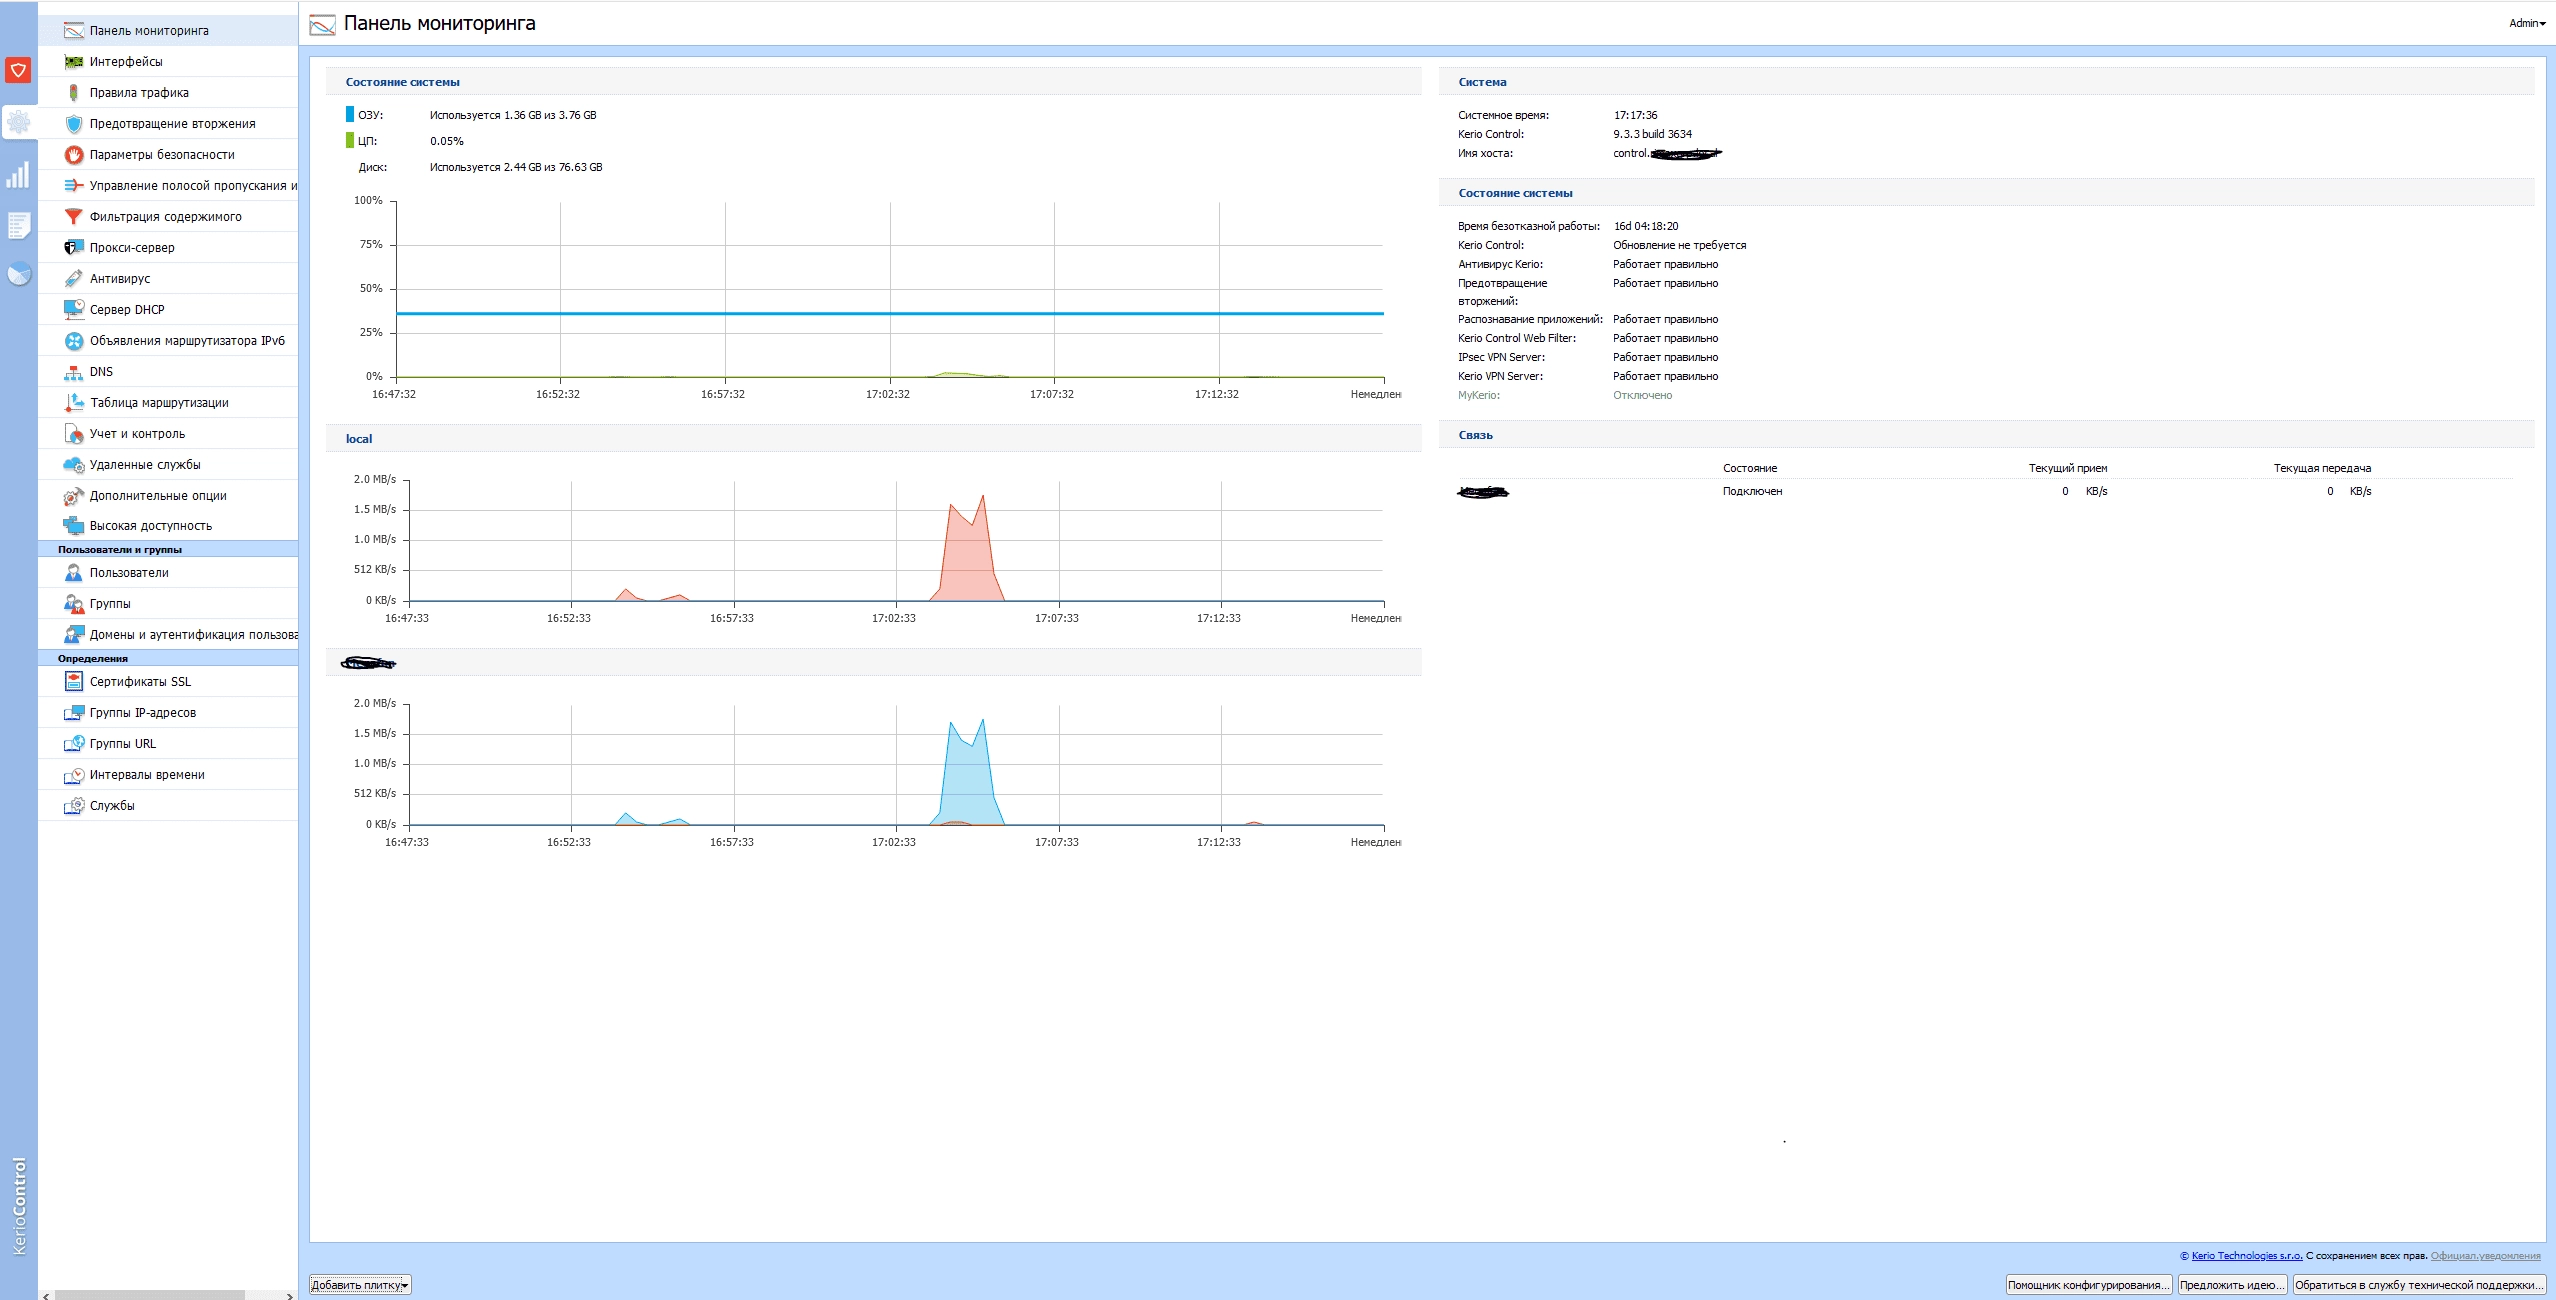The width and height of the screenshot is (2556, 1300).
Task: Open the pie chart statistics icon in left strip
Action: point(18,274)
